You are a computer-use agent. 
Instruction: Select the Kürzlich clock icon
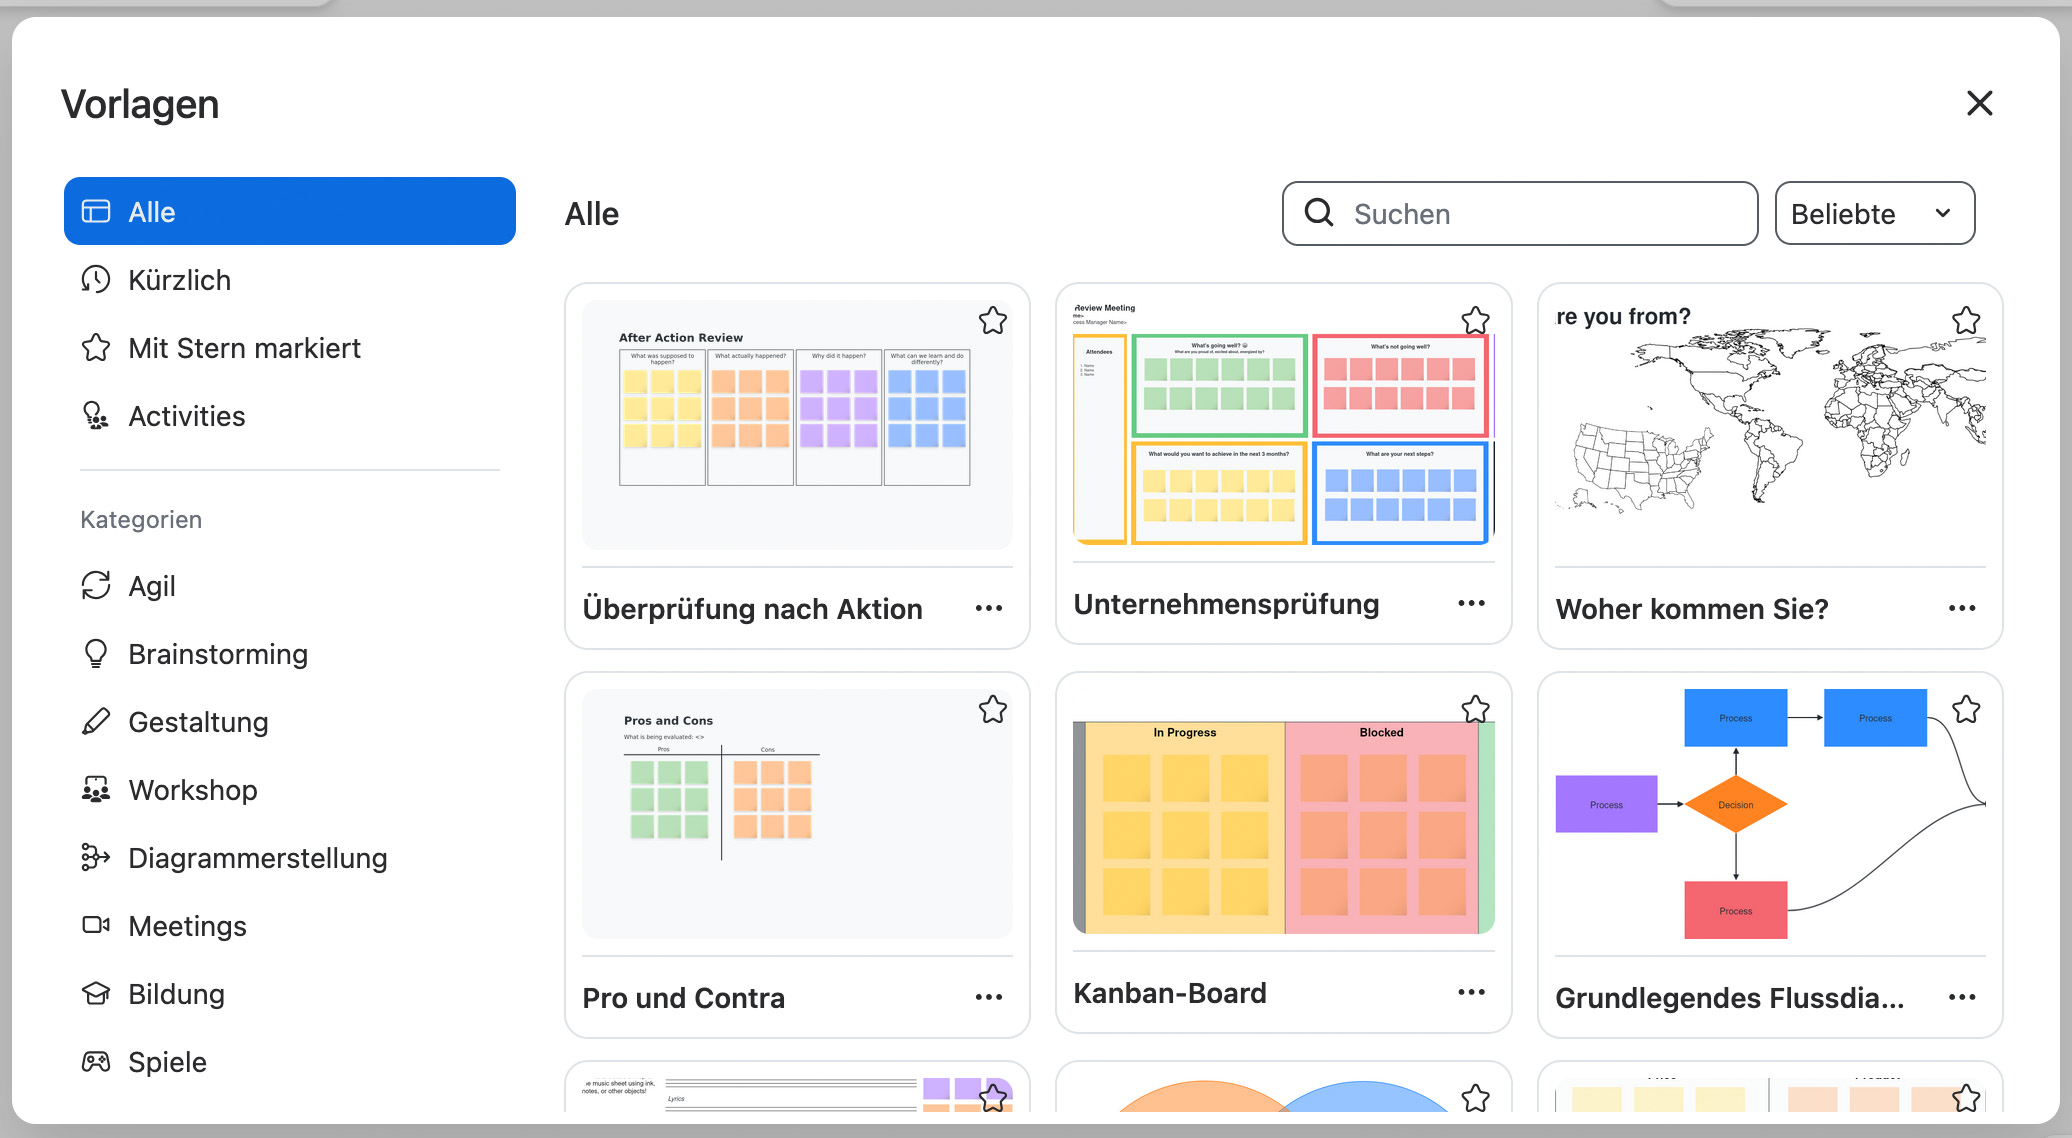96,280
